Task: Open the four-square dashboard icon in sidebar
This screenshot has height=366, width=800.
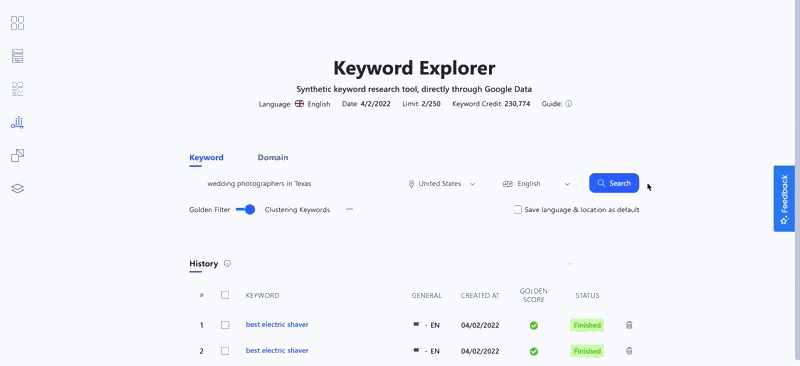Action: (x=17, y=23)
